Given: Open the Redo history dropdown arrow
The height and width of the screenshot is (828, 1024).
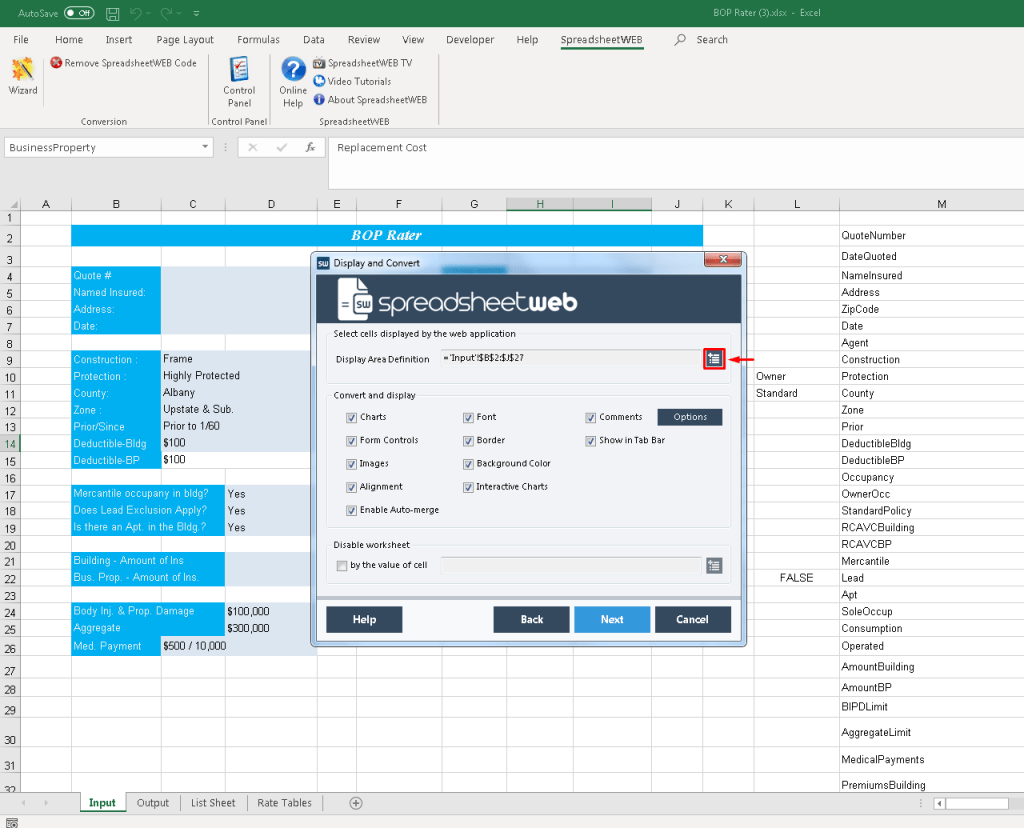Looking at the screenshot, I should (x=180, y=13).
